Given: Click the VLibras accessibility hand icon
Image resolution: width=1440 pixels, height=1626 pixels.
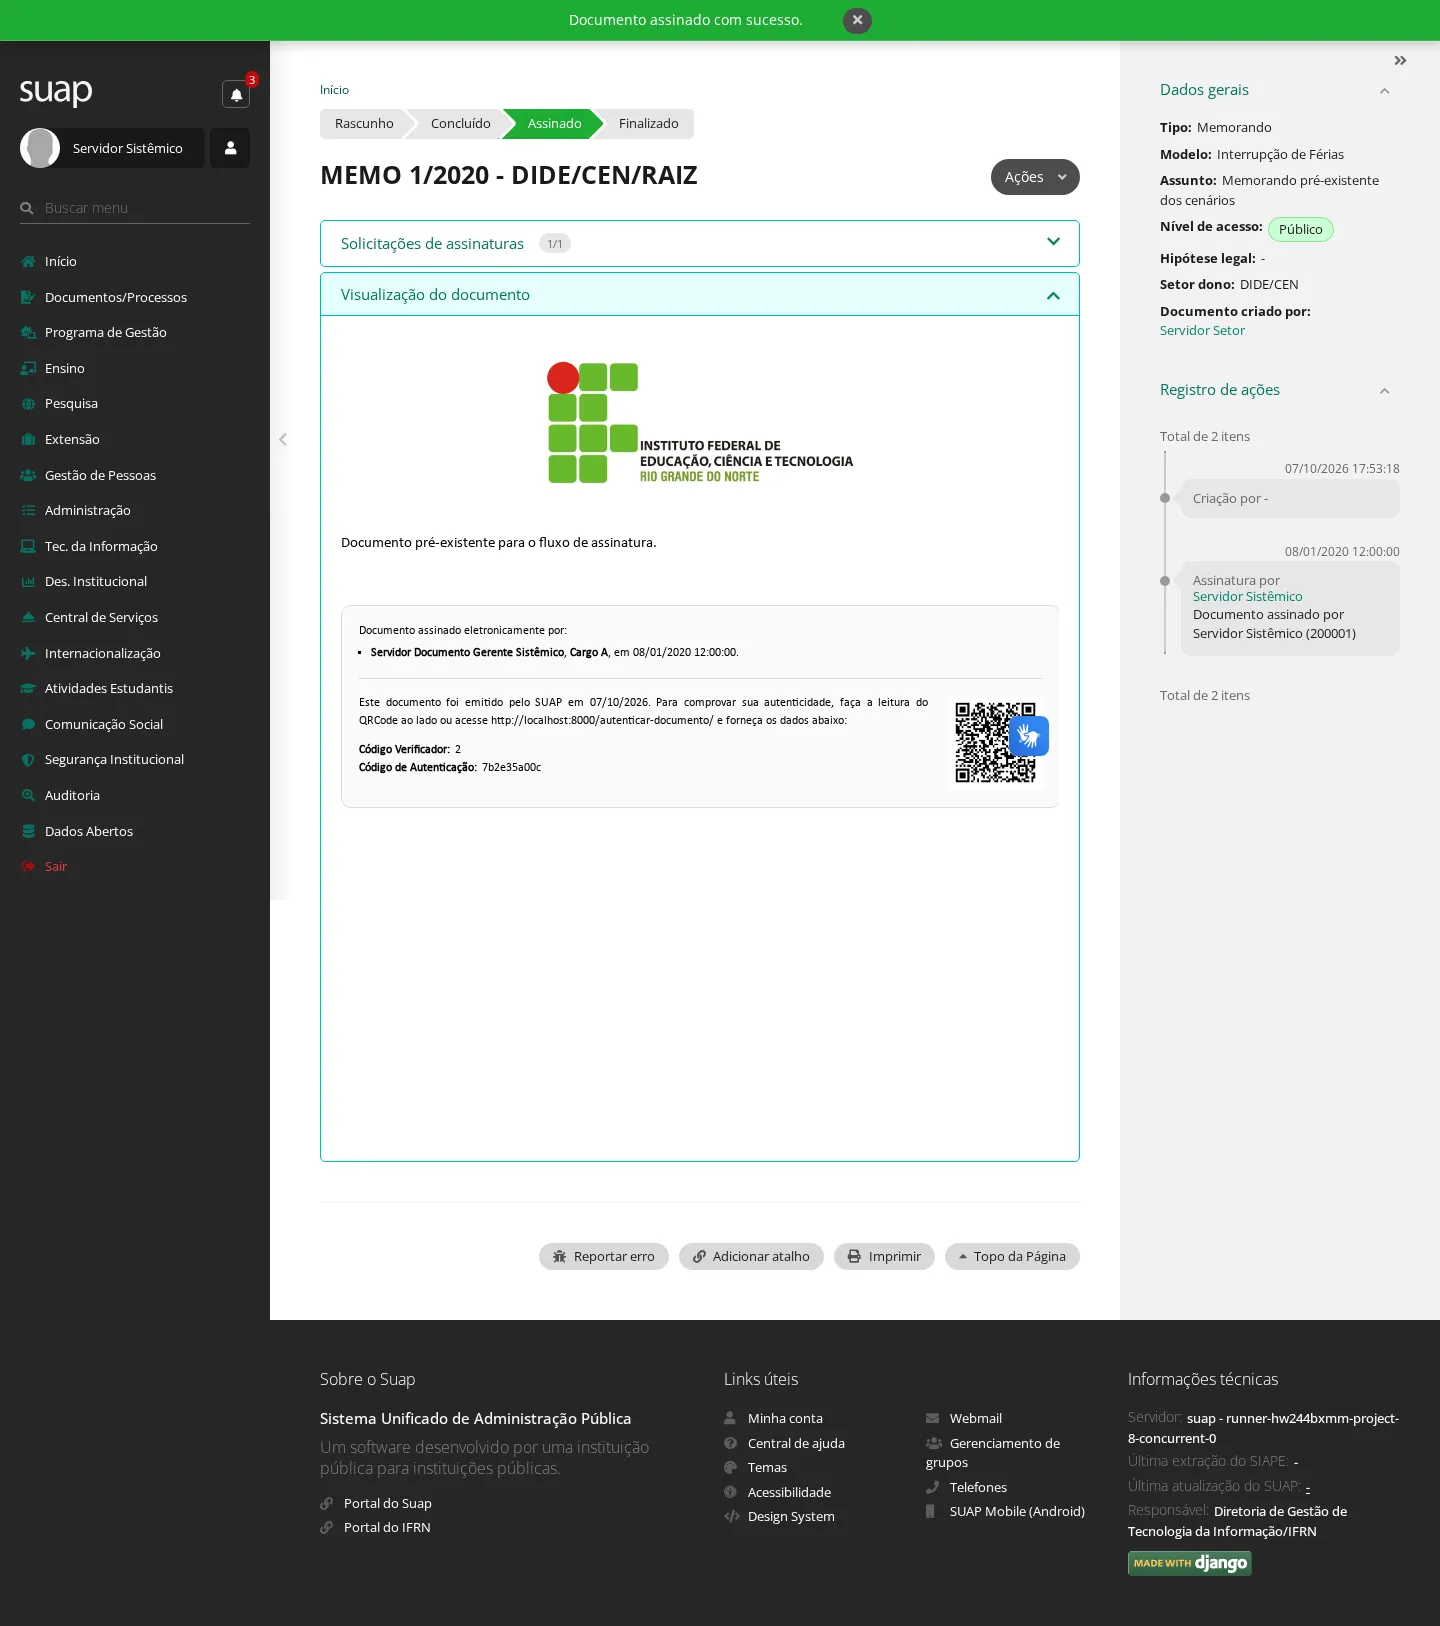Looking at the screenshot, I should pos(1028,736).
